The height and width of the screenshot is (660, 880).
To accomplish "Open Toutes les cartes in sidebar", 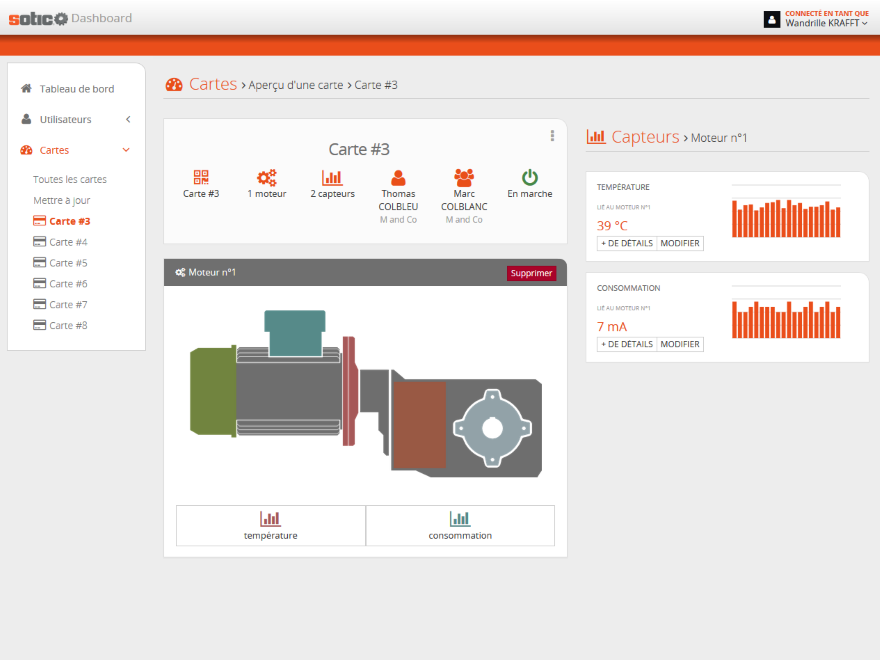I will (x=70, y=179).
